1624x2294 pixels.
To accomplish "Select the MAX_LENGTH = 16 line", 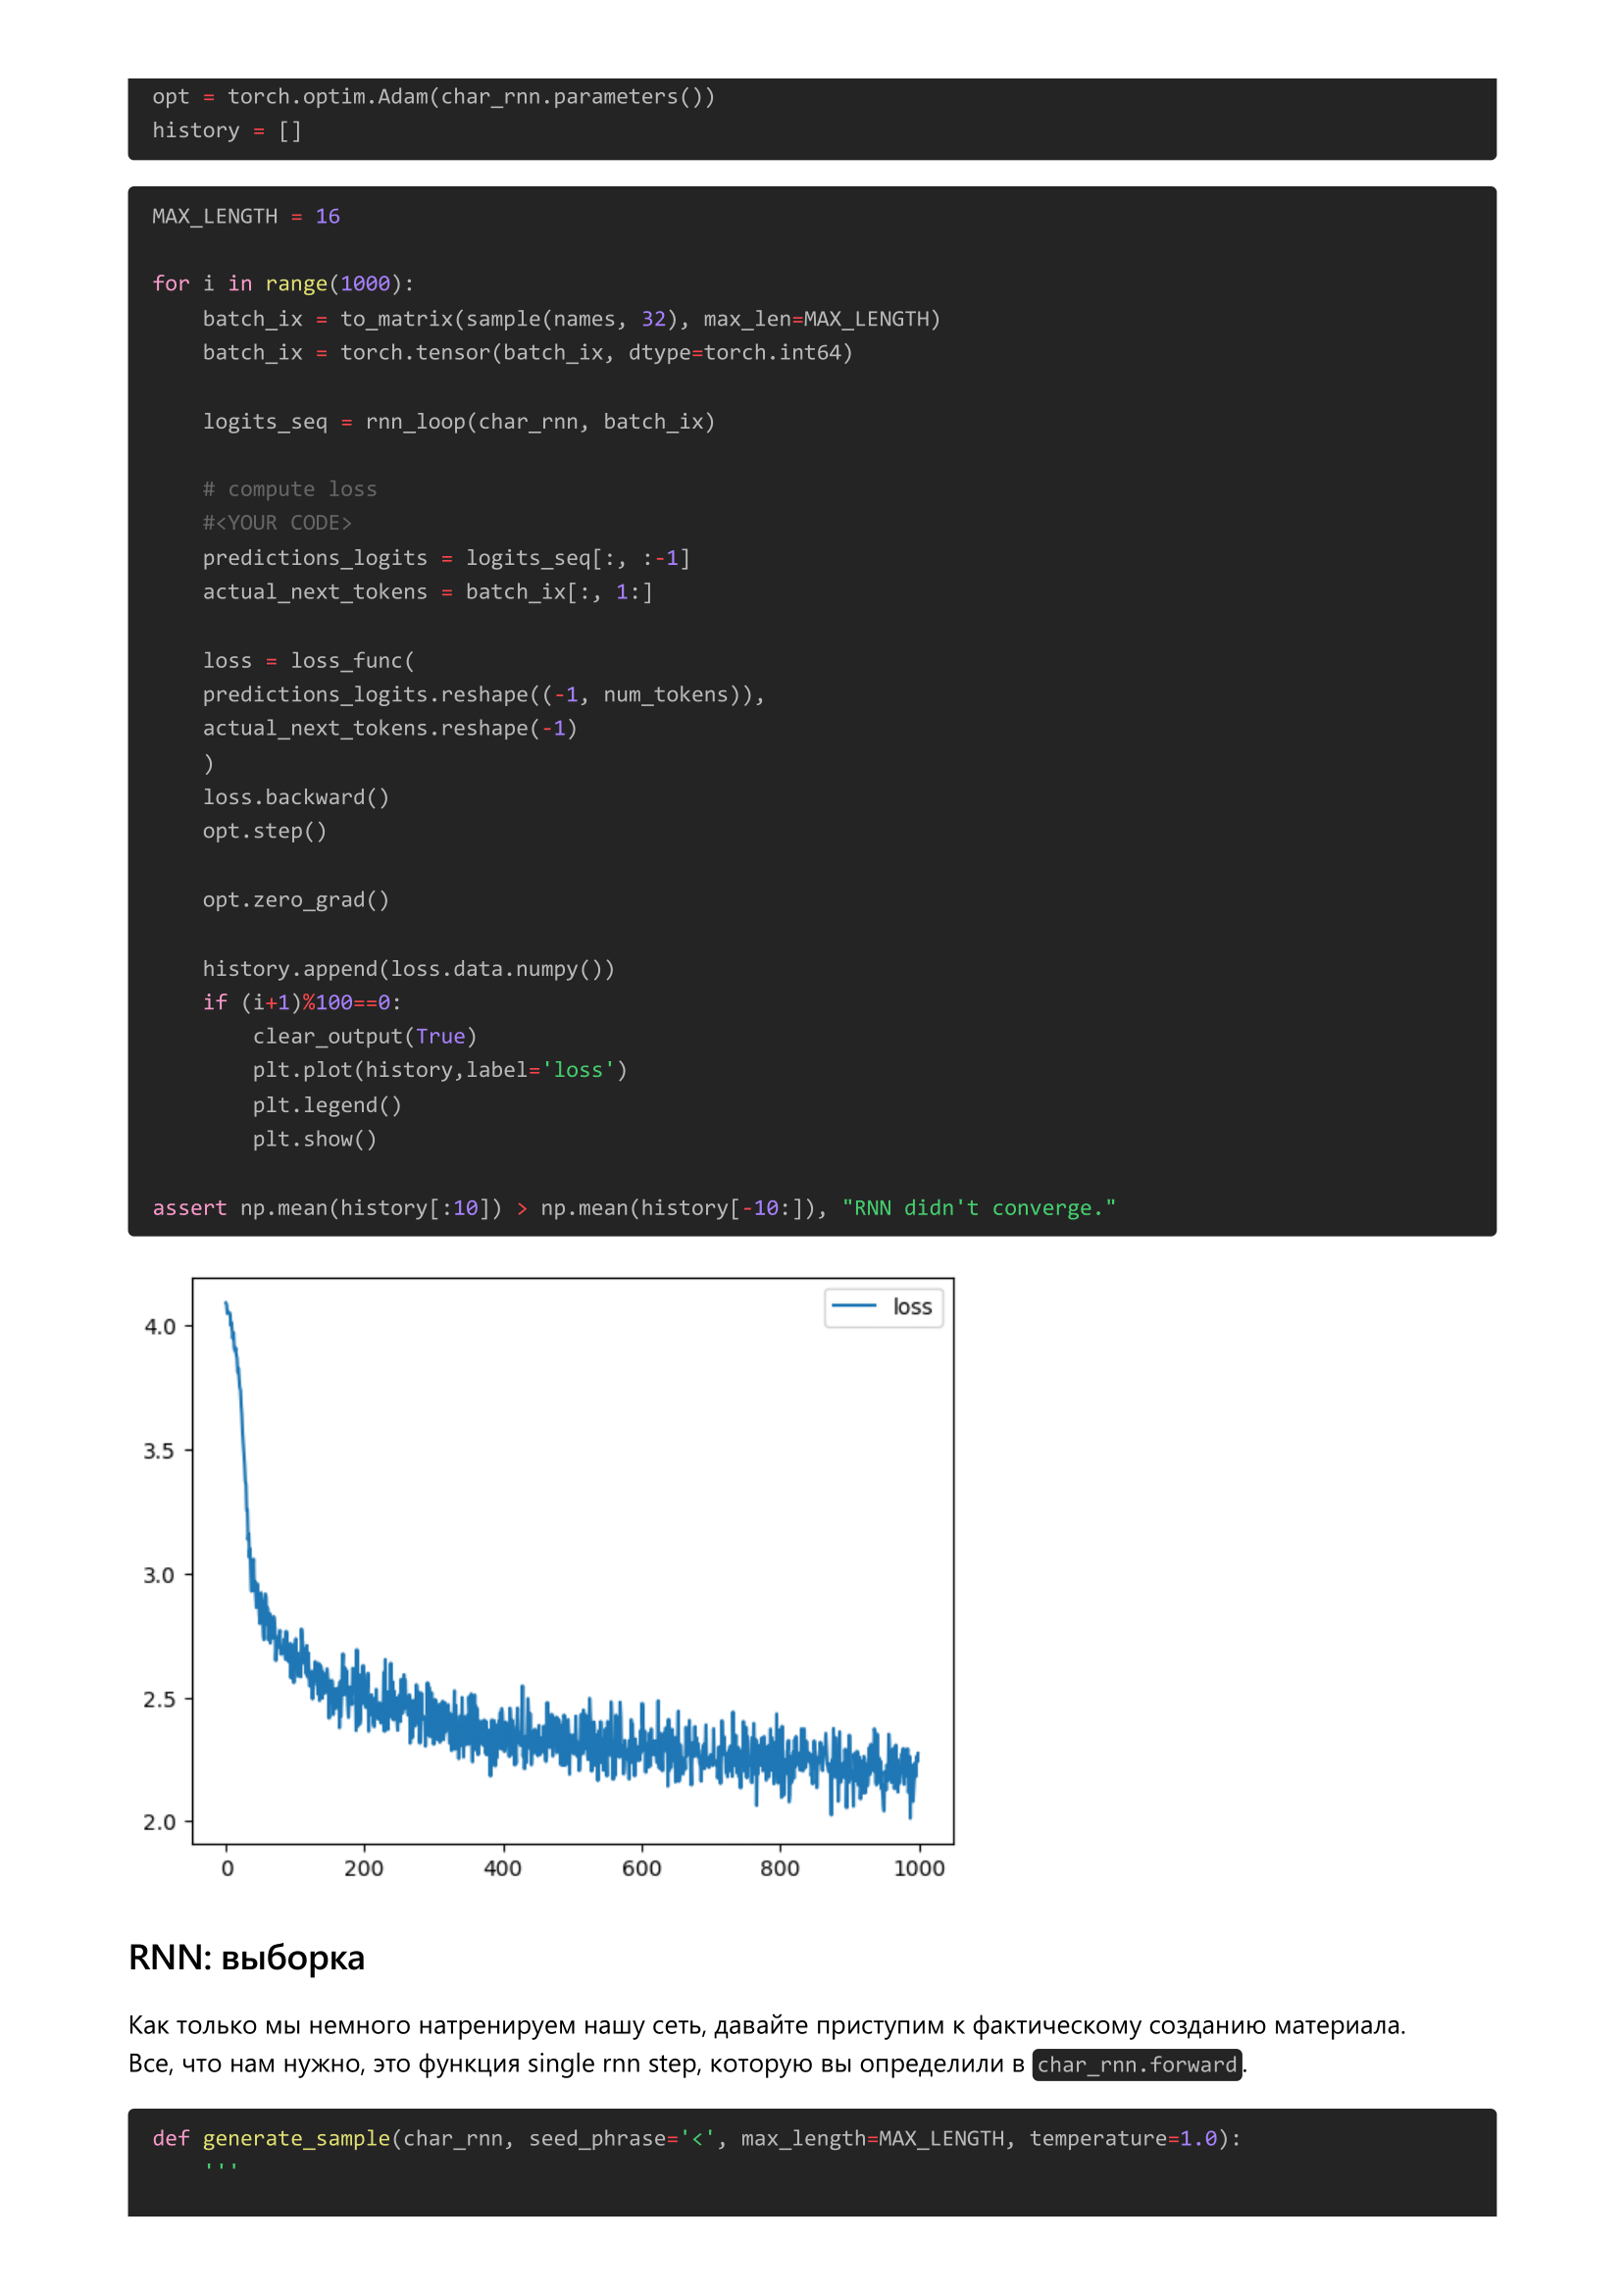I will point(245,216).
